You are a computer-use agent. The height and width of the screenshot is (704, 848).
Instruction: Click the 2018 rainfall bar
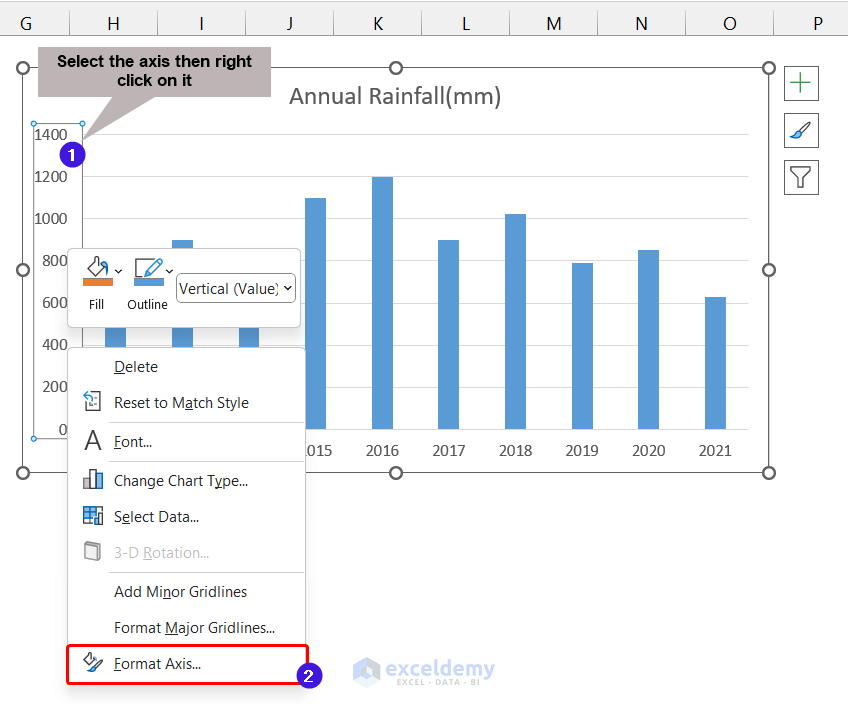[x=515, y=322]
